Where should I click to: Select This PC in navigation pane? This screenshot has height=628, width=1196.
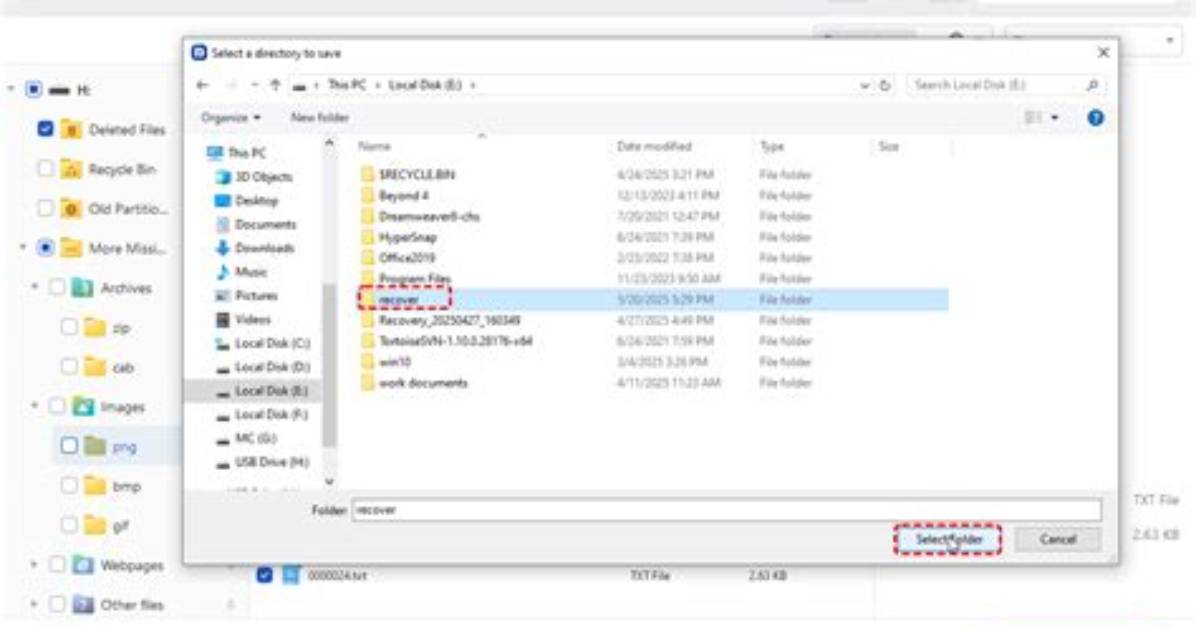[x=237, y=153]
